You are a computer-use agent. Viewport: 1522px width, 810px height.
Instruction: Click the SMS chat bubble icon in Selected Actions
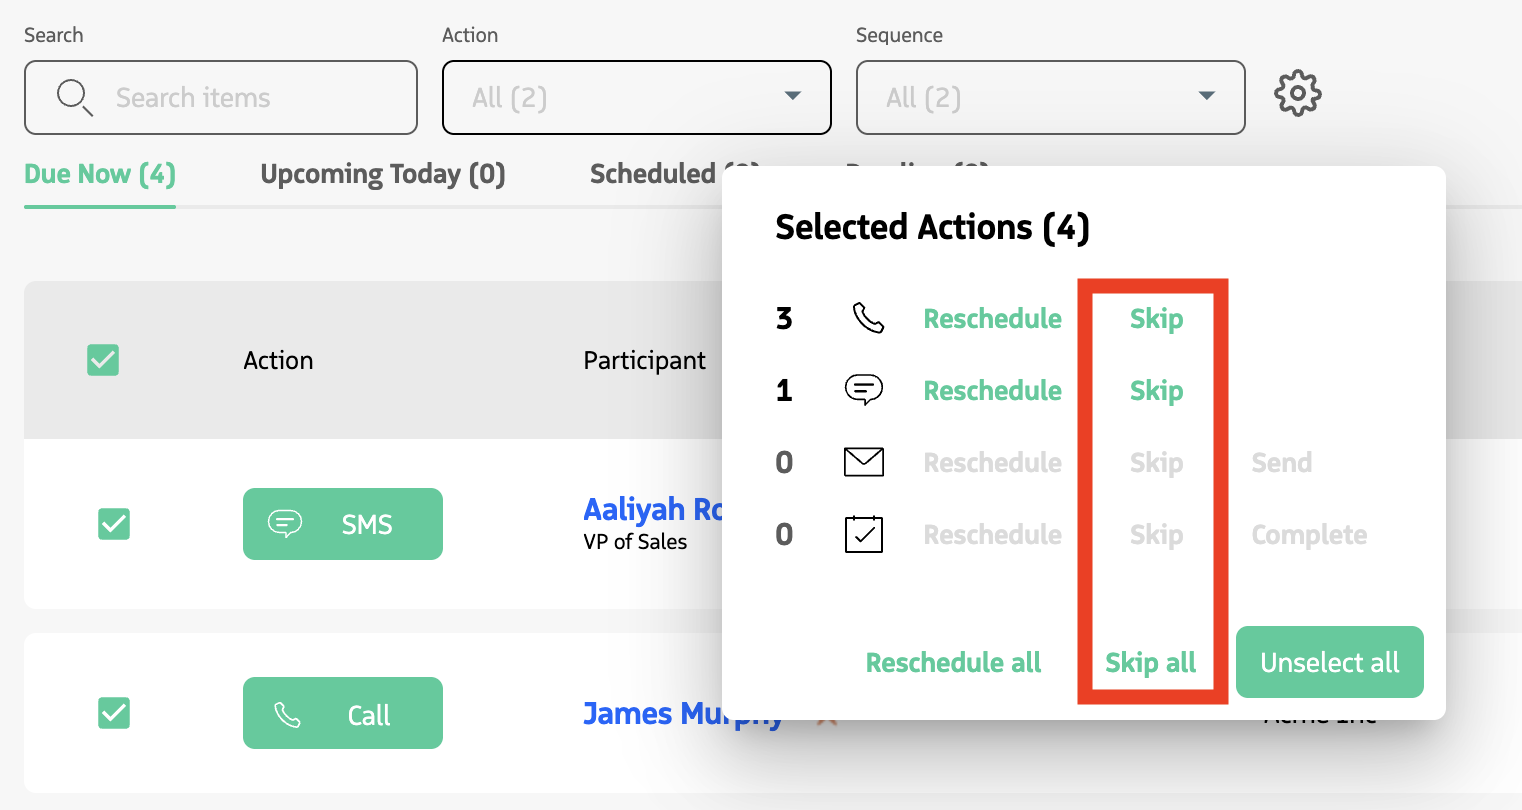coord(863,390)
